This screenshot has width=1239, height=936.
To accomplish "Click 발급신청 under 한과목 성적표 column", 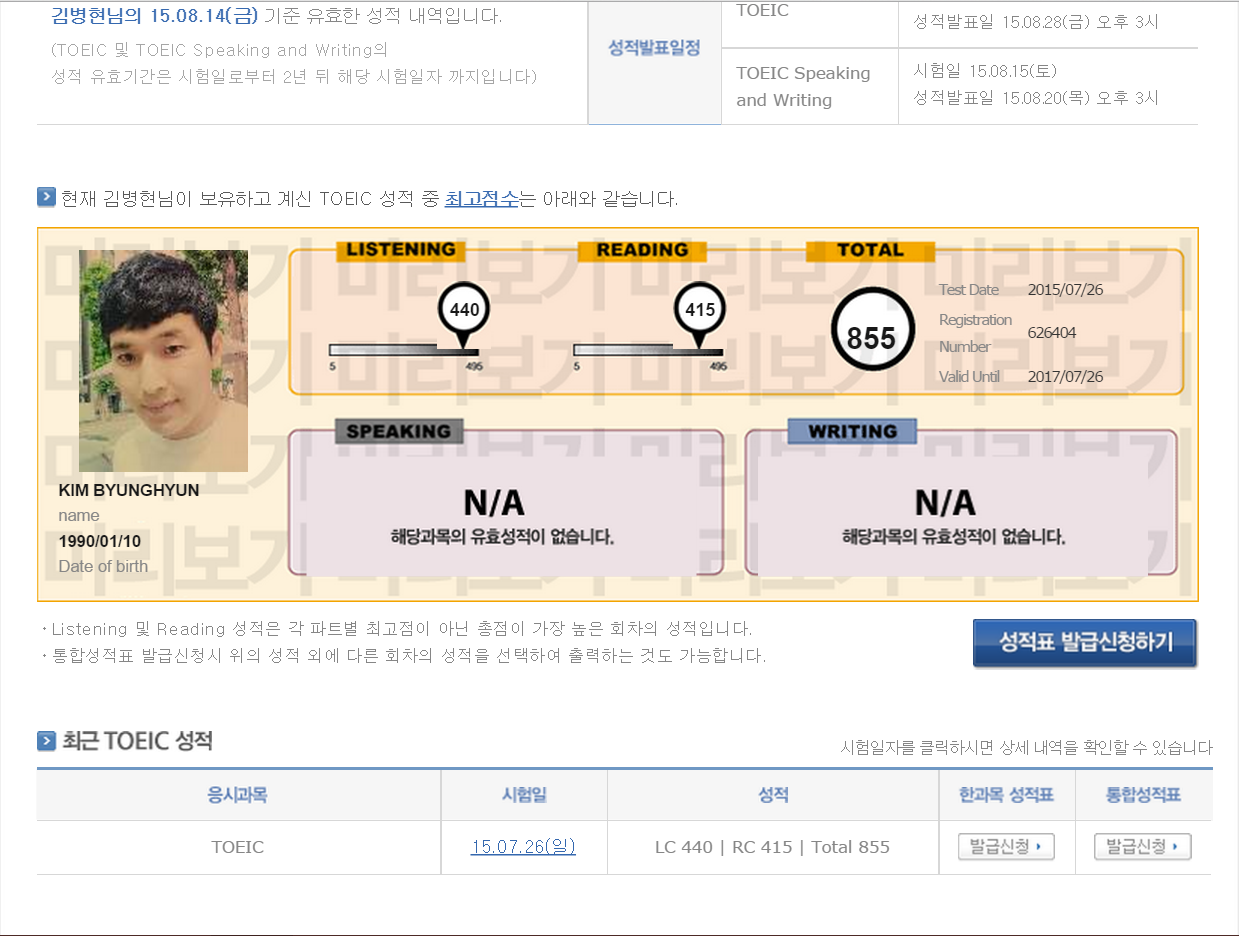I will pyautogui.click(x=1006, y=847).
